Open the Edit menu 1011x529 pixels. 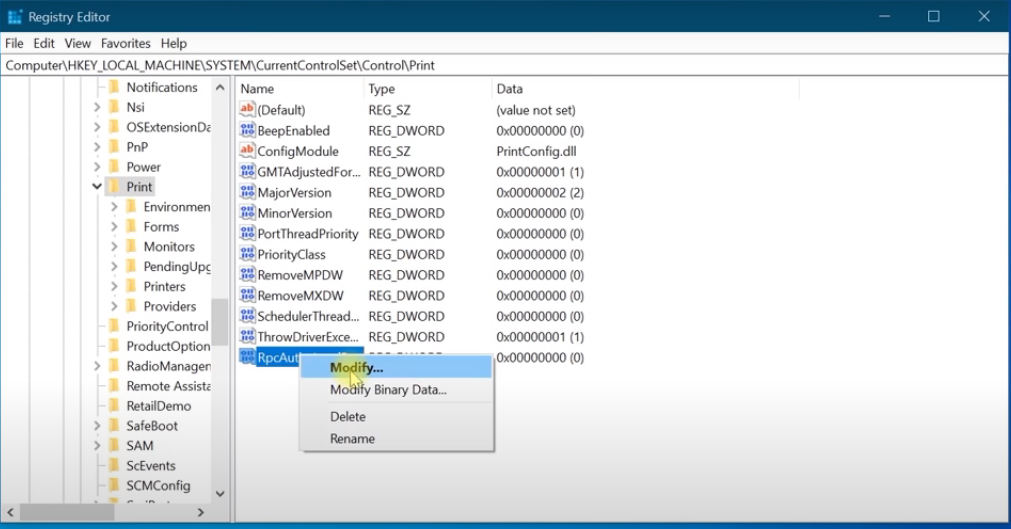(44, 43)
